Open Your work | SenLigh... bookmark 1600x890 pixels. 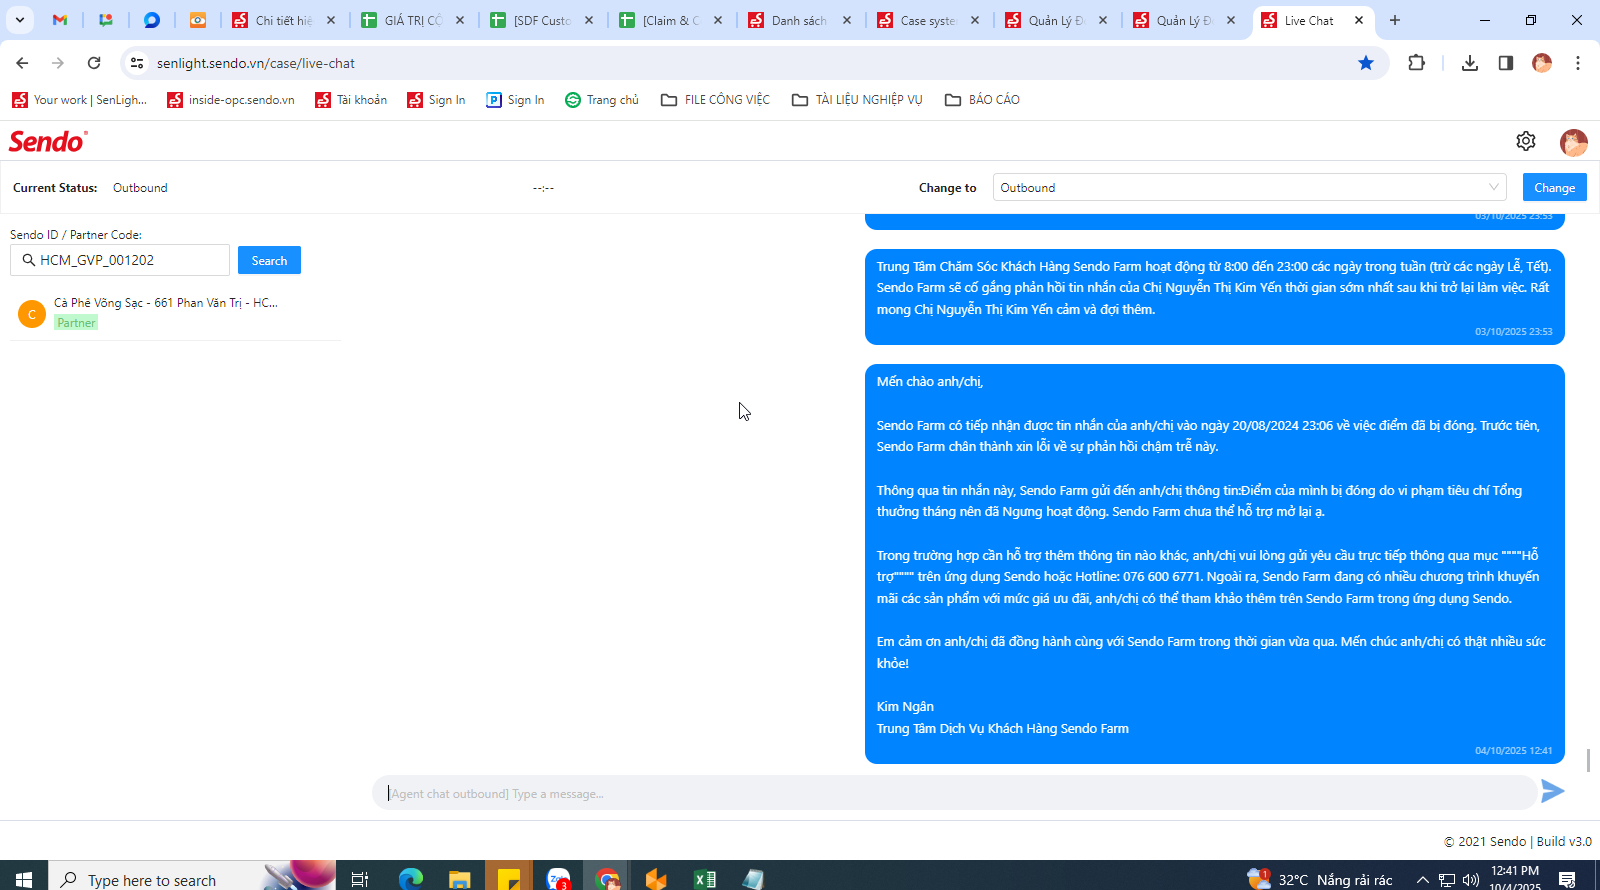79,100
